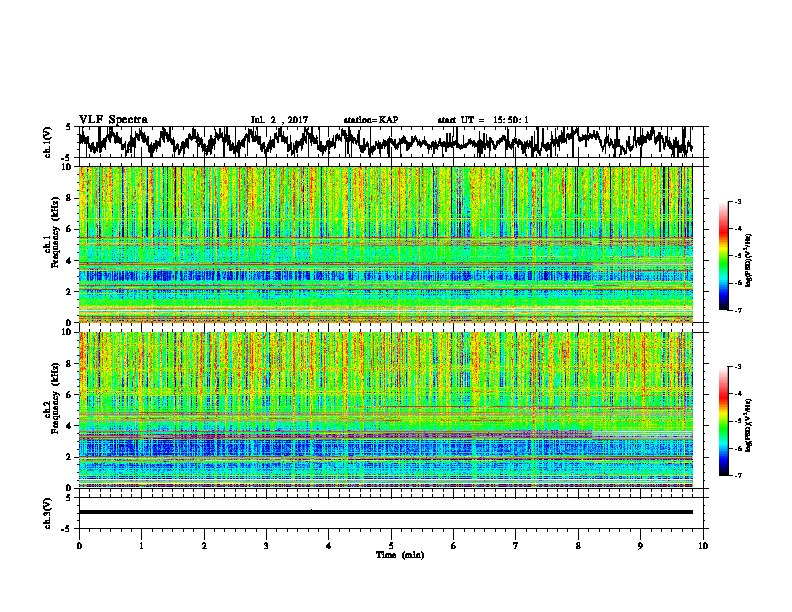The width and height of the screenshot is (792, 612).
Task: Click the "-7" tick on ch.1 color bar
Action: 737,310
